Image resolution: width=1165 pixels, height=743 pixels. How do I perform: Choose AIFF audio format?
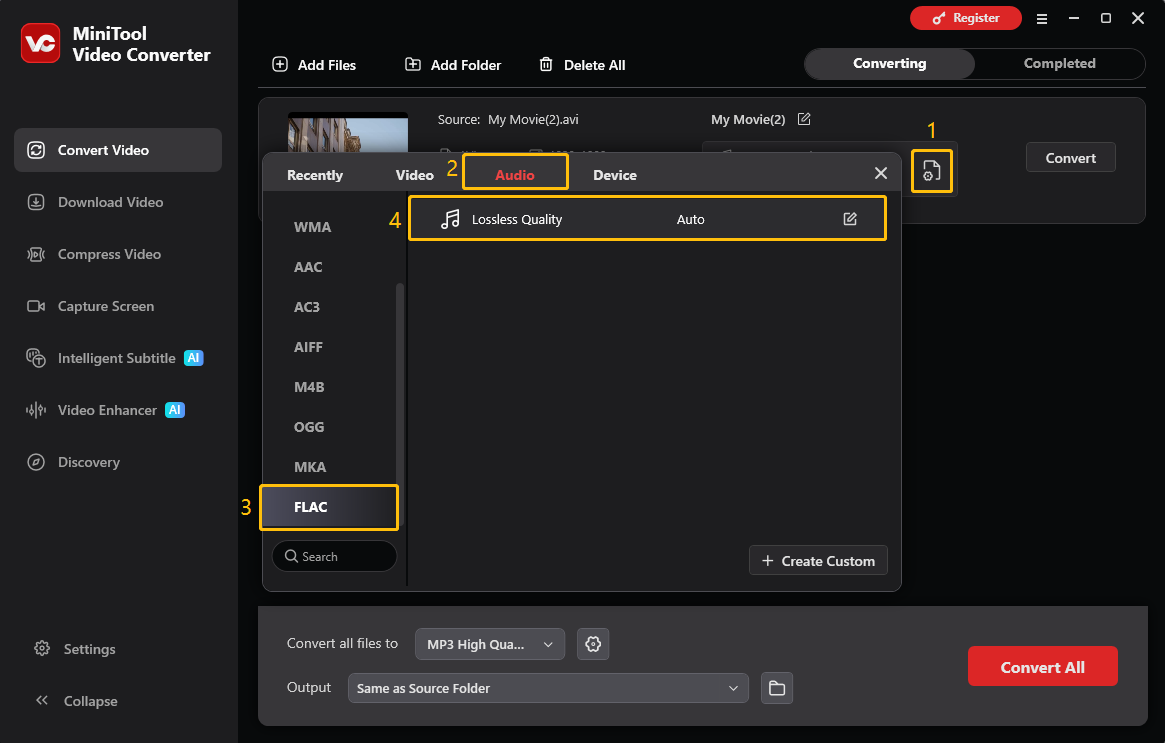pos(308,348)
